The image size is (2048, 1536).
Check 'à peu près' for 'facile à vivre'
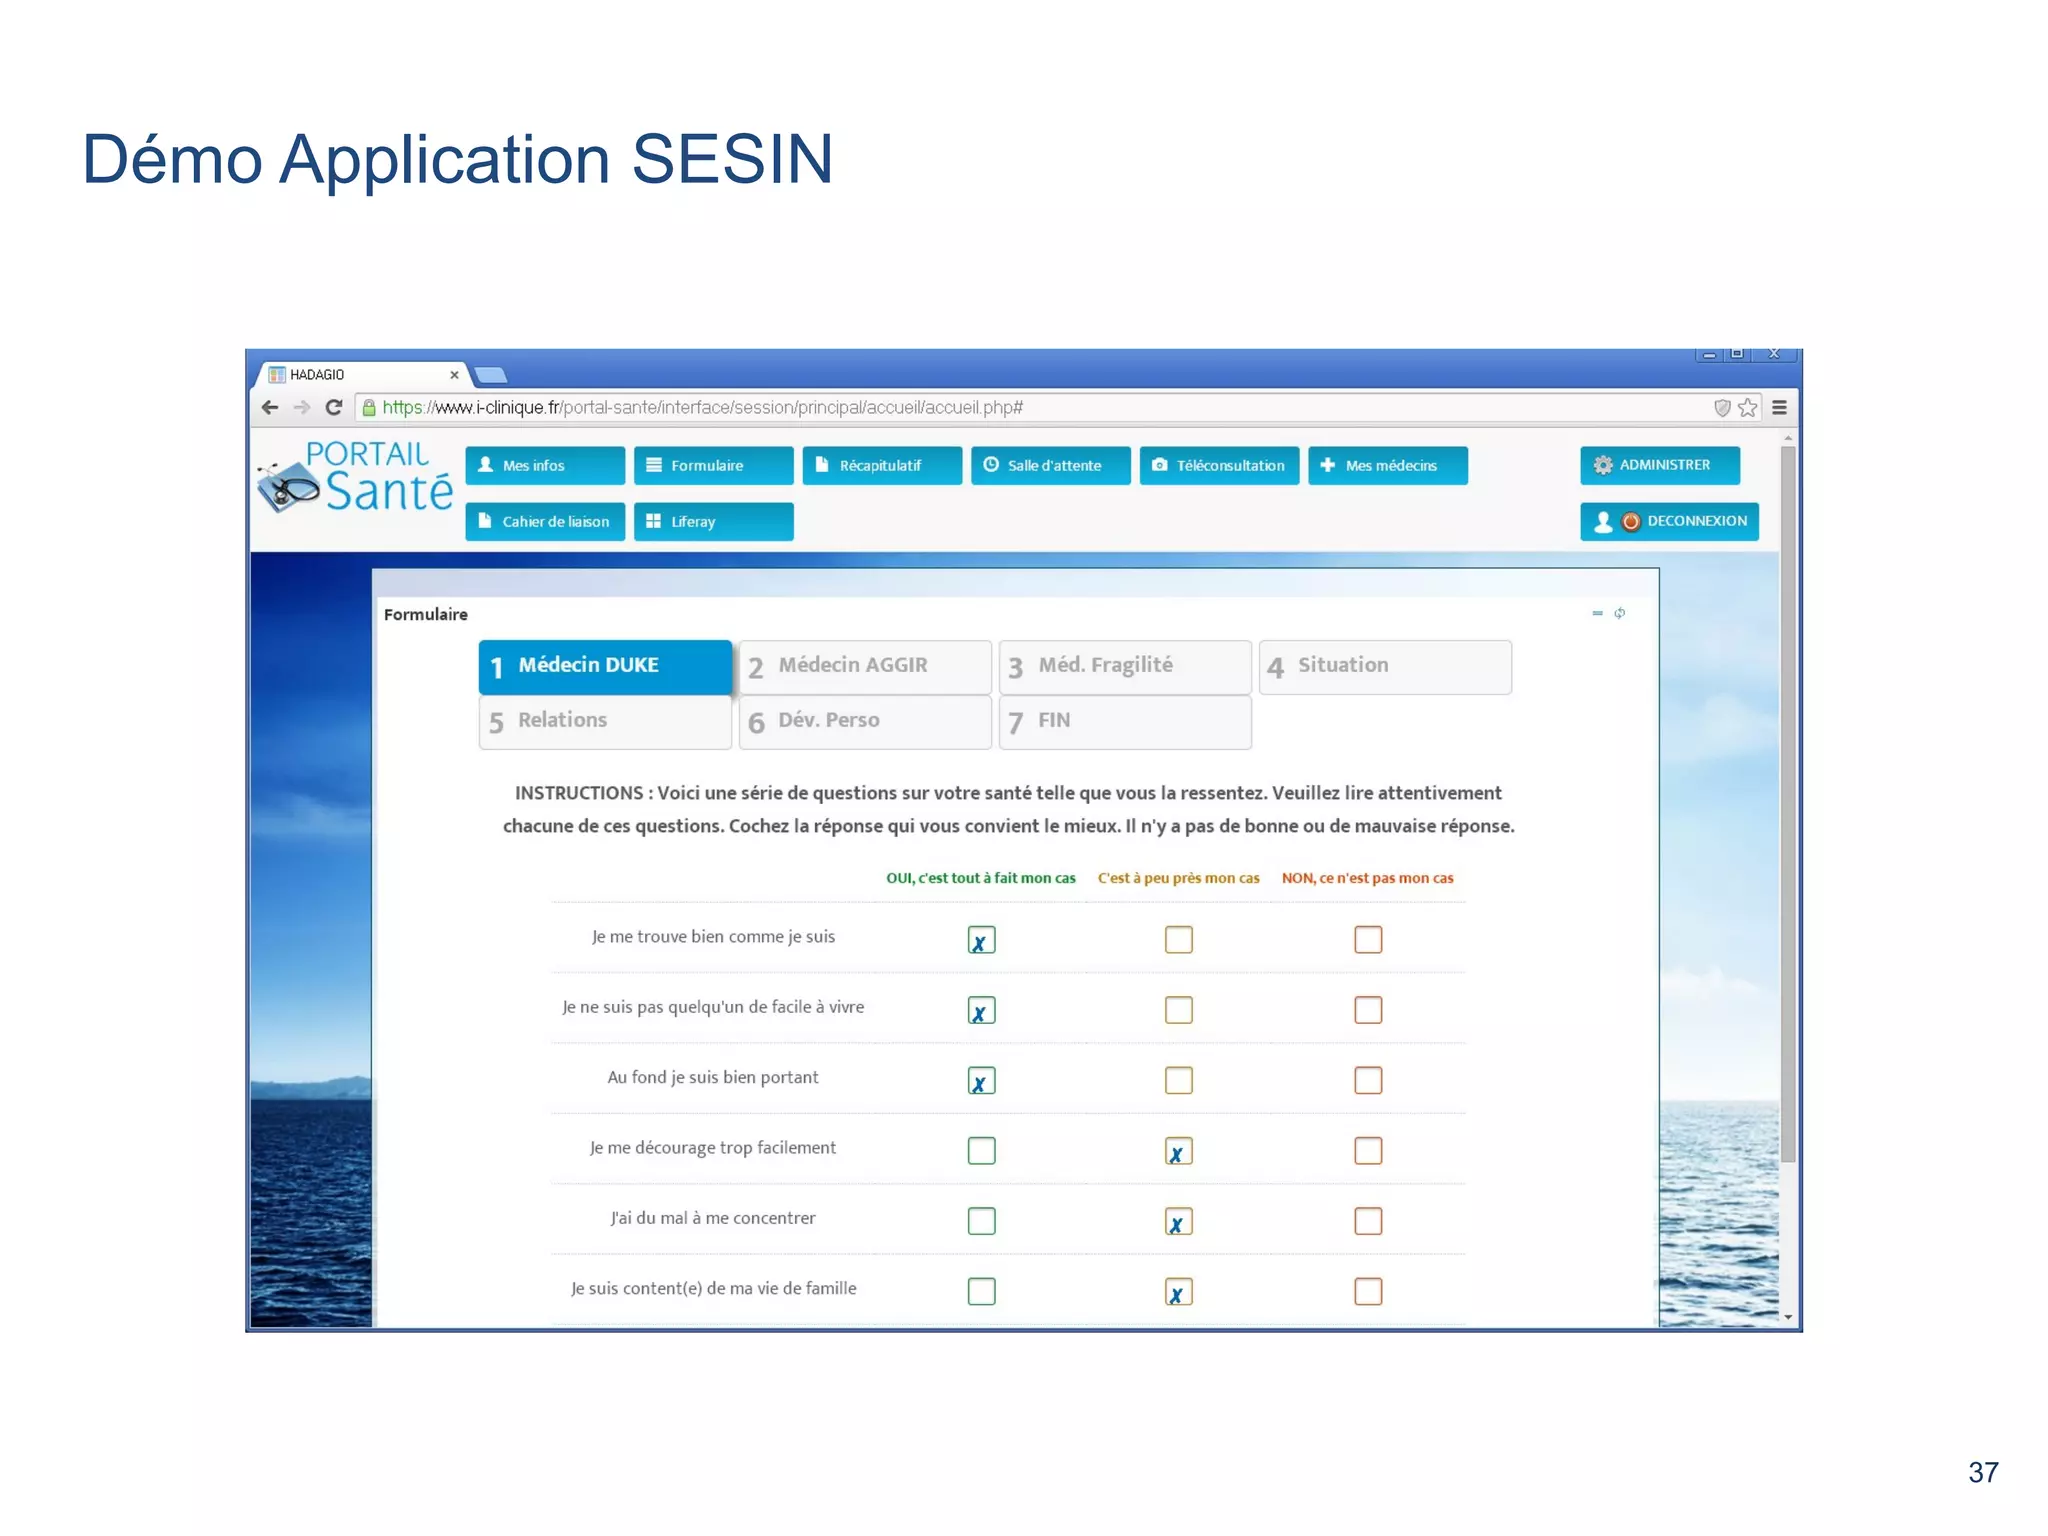click(1178, 1010)
